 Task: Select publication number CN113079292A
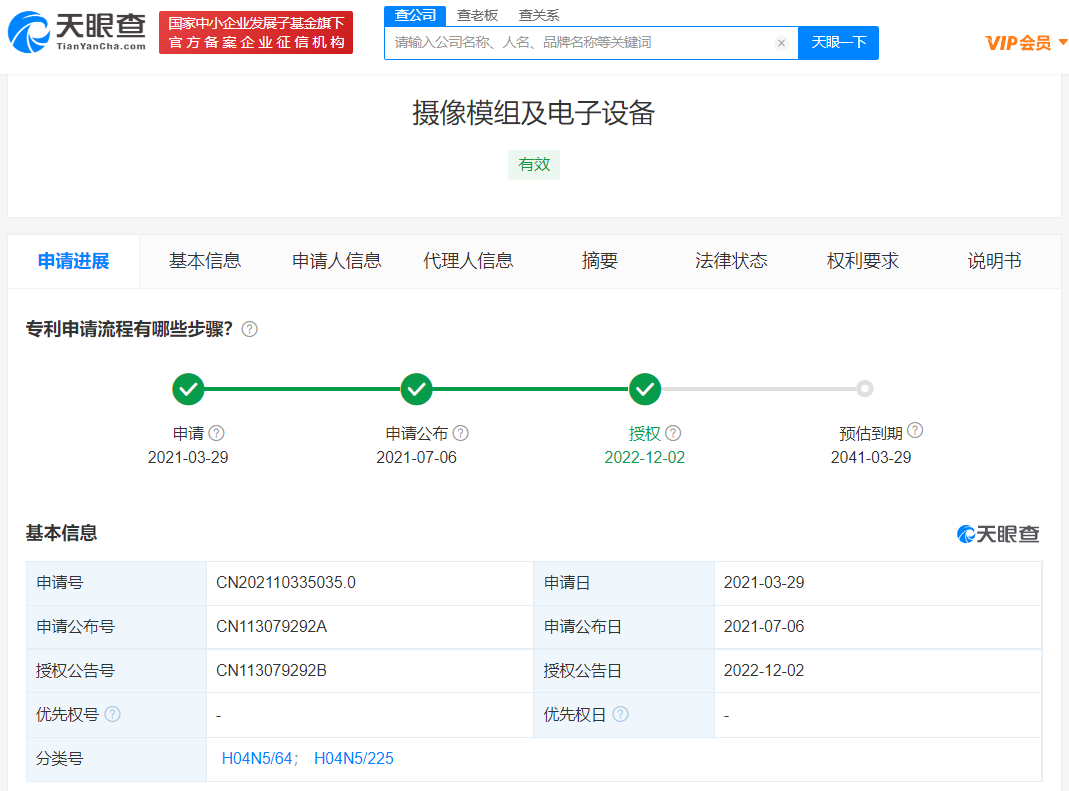click(271, 626)
